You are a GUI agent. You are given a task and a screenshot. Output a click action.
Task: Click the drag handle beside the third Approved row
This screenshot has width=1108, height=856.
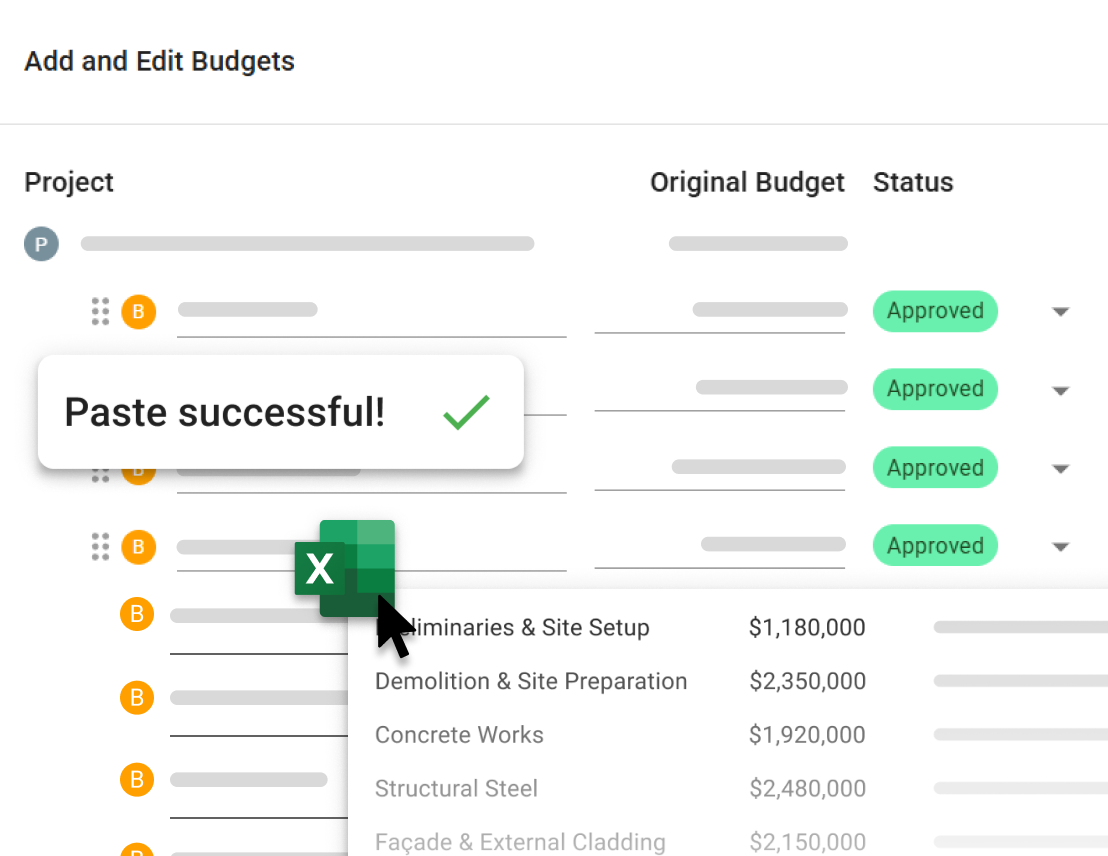pos(100,468)
